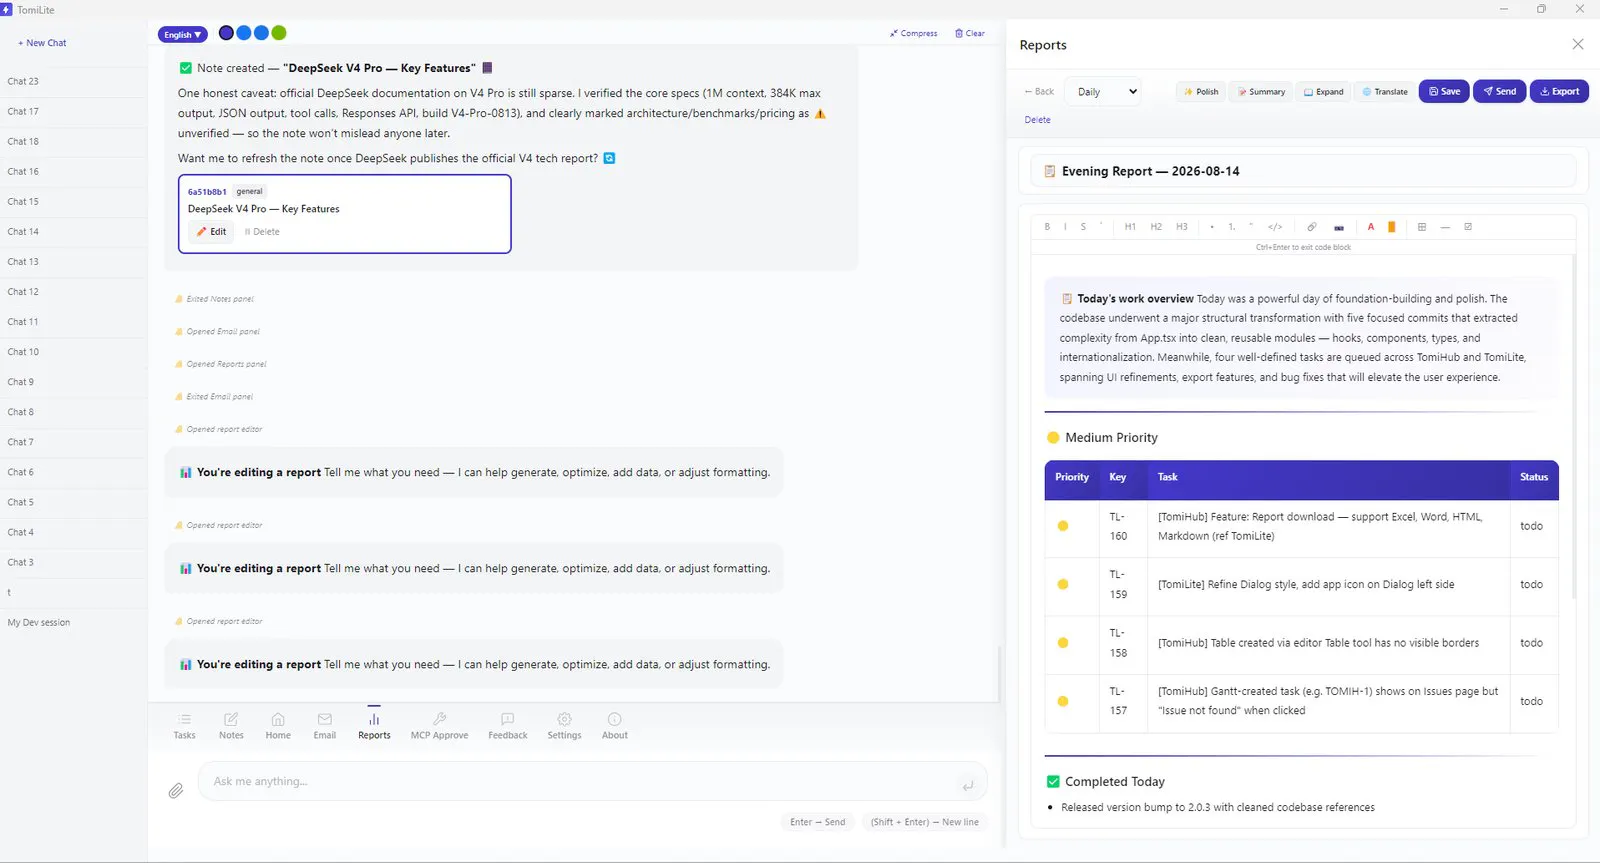
Task: Click the Polish button
Action: (x=1201, y=92)
